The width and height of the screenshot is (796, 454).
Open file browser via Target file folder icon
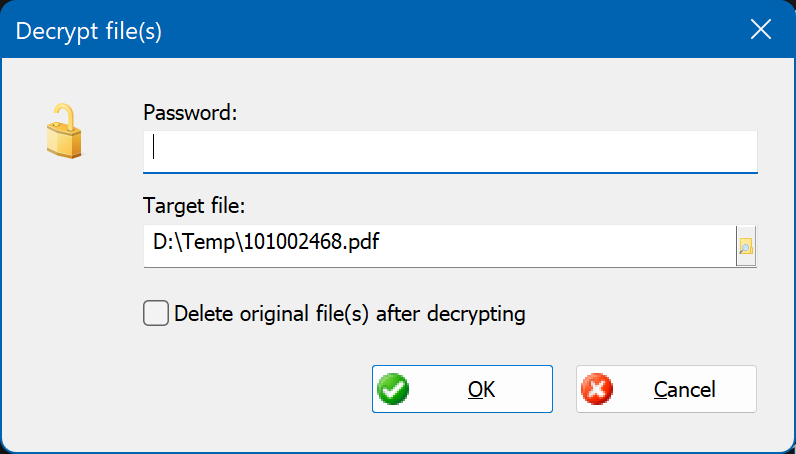[x=746, y=246]
